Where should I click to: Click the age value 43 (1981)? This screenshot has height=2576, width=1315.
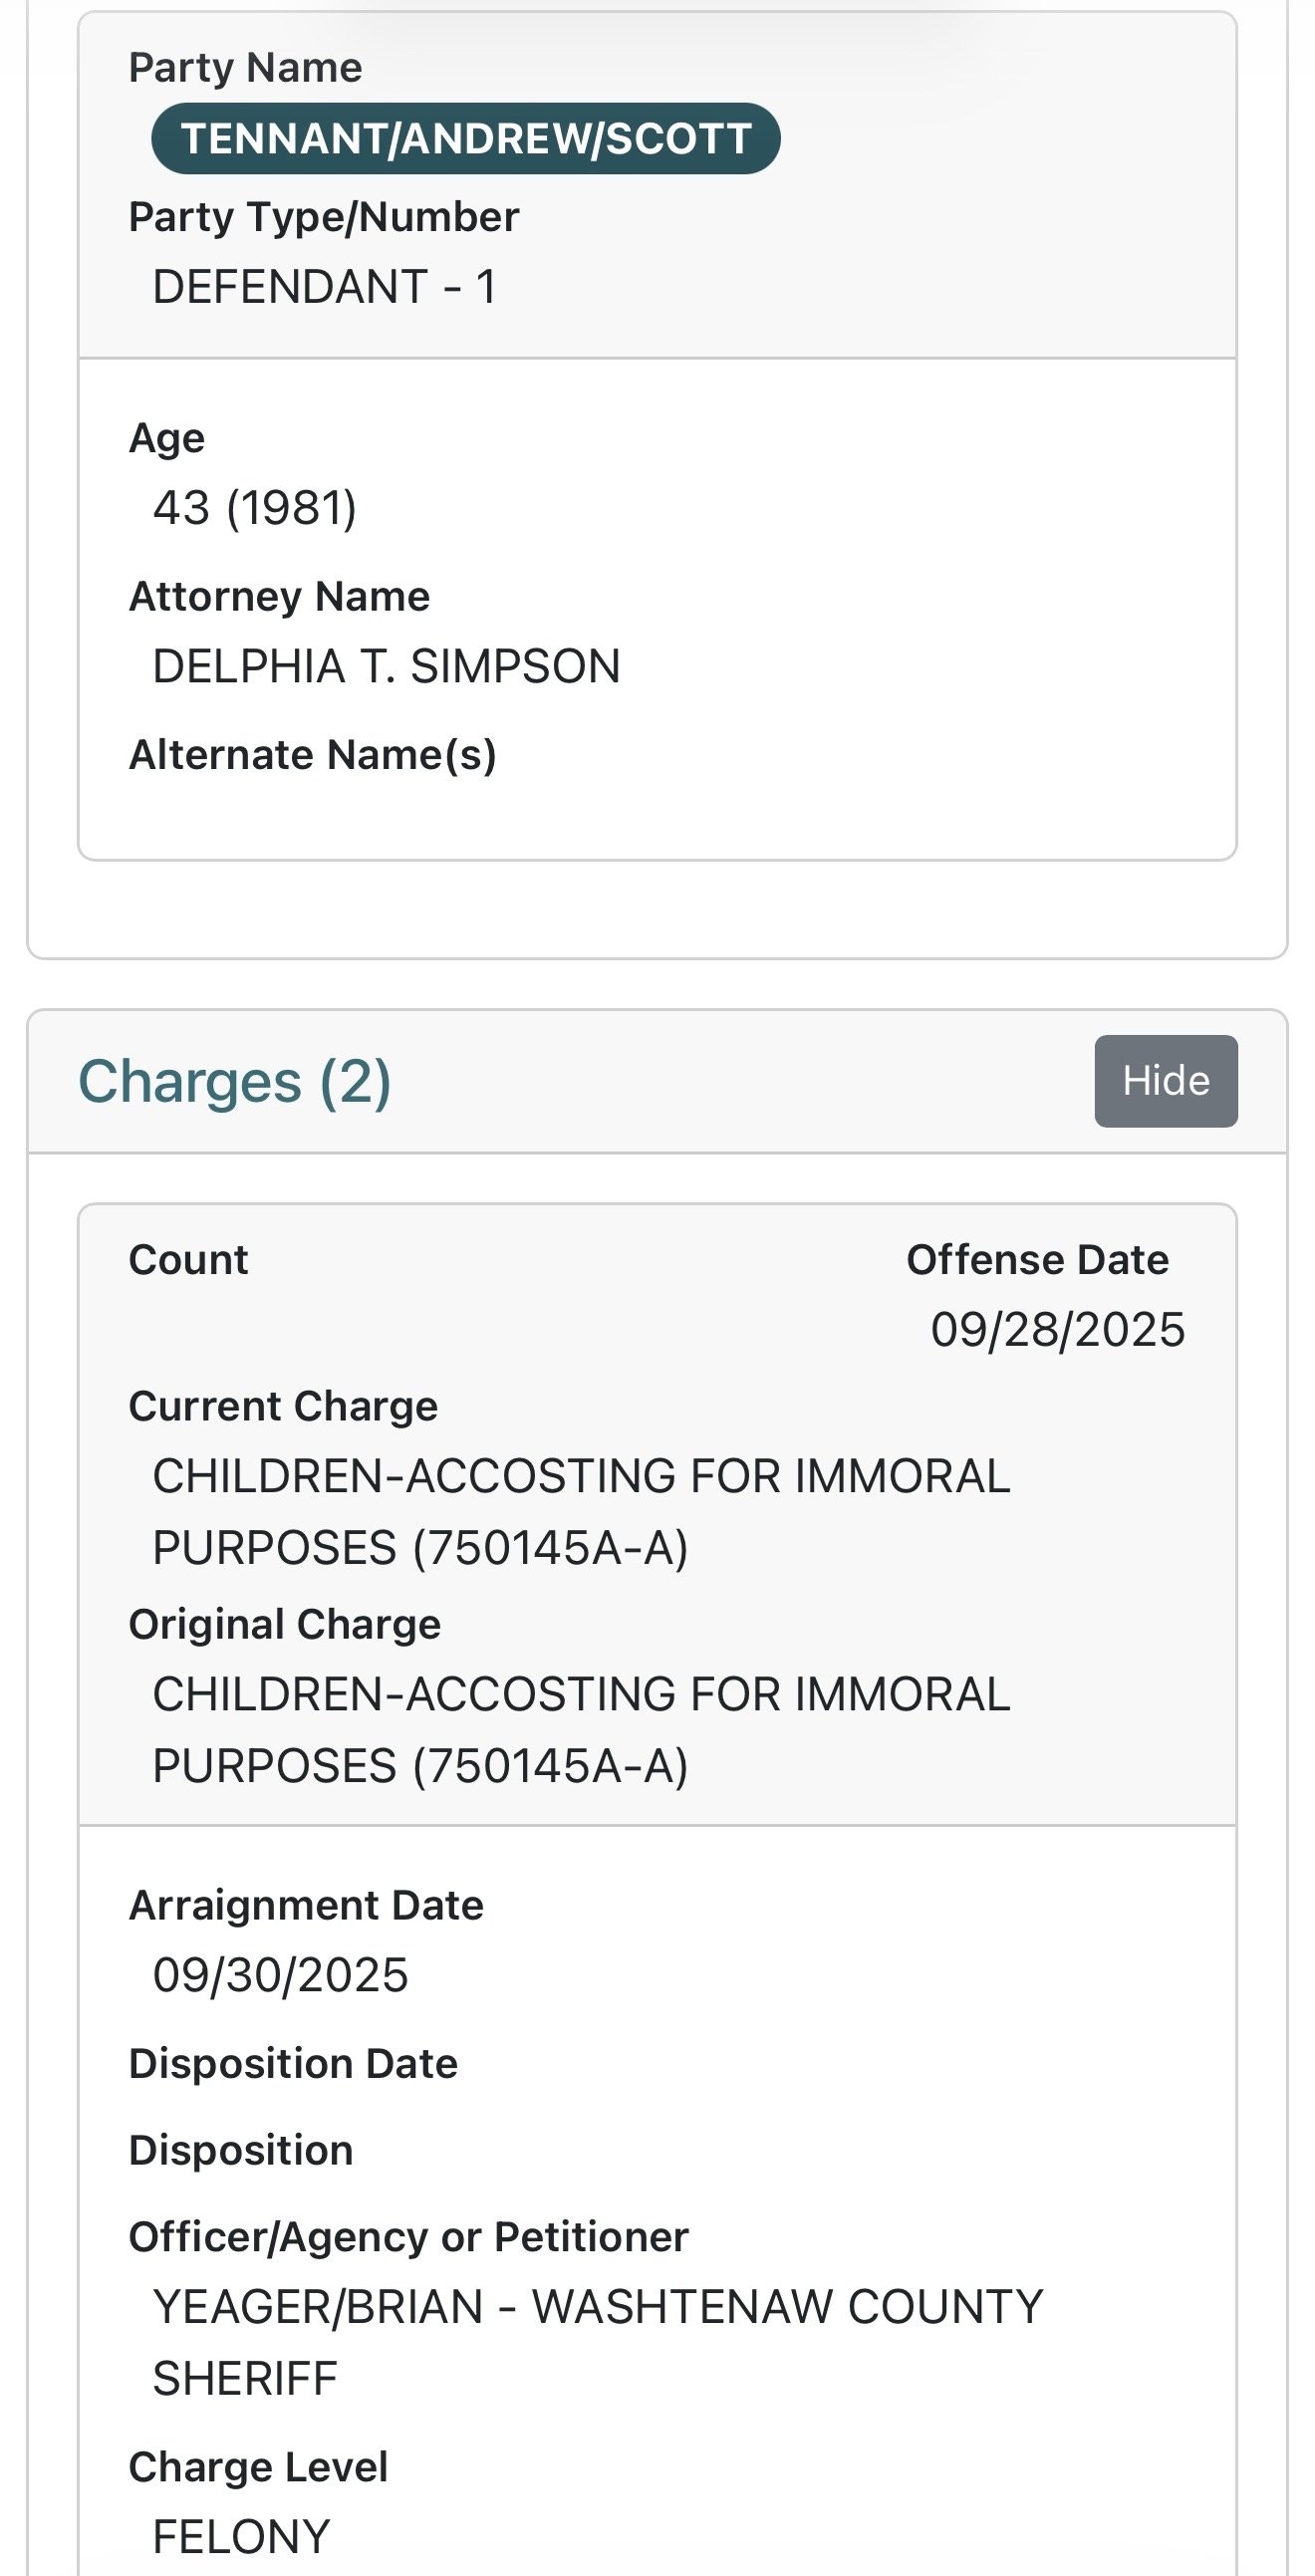pos(254,508)
